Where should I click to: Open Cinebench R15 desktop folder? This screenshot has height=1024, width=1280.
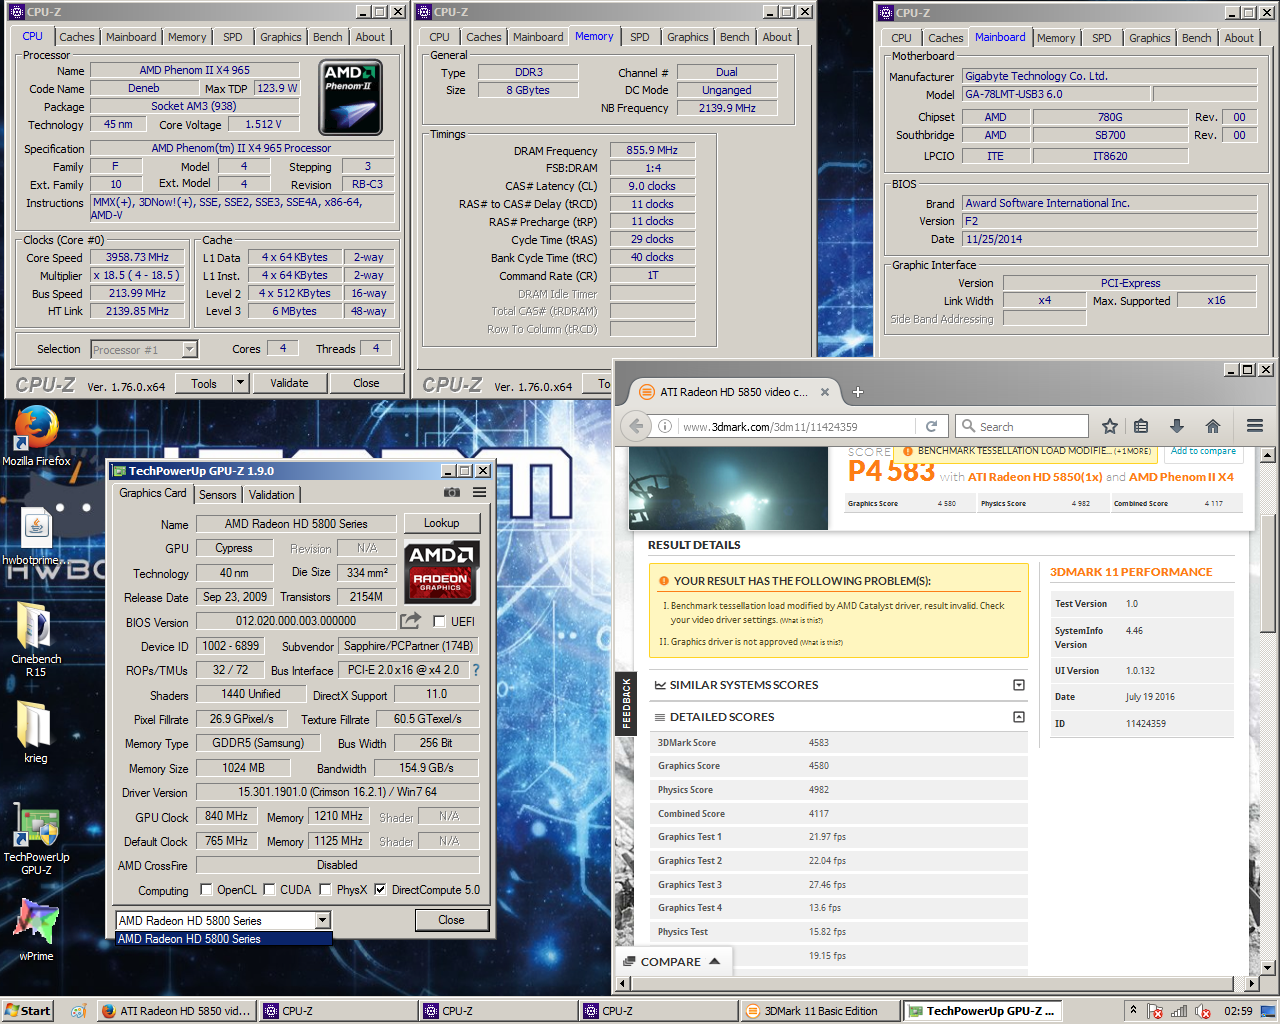pos(36,639)
